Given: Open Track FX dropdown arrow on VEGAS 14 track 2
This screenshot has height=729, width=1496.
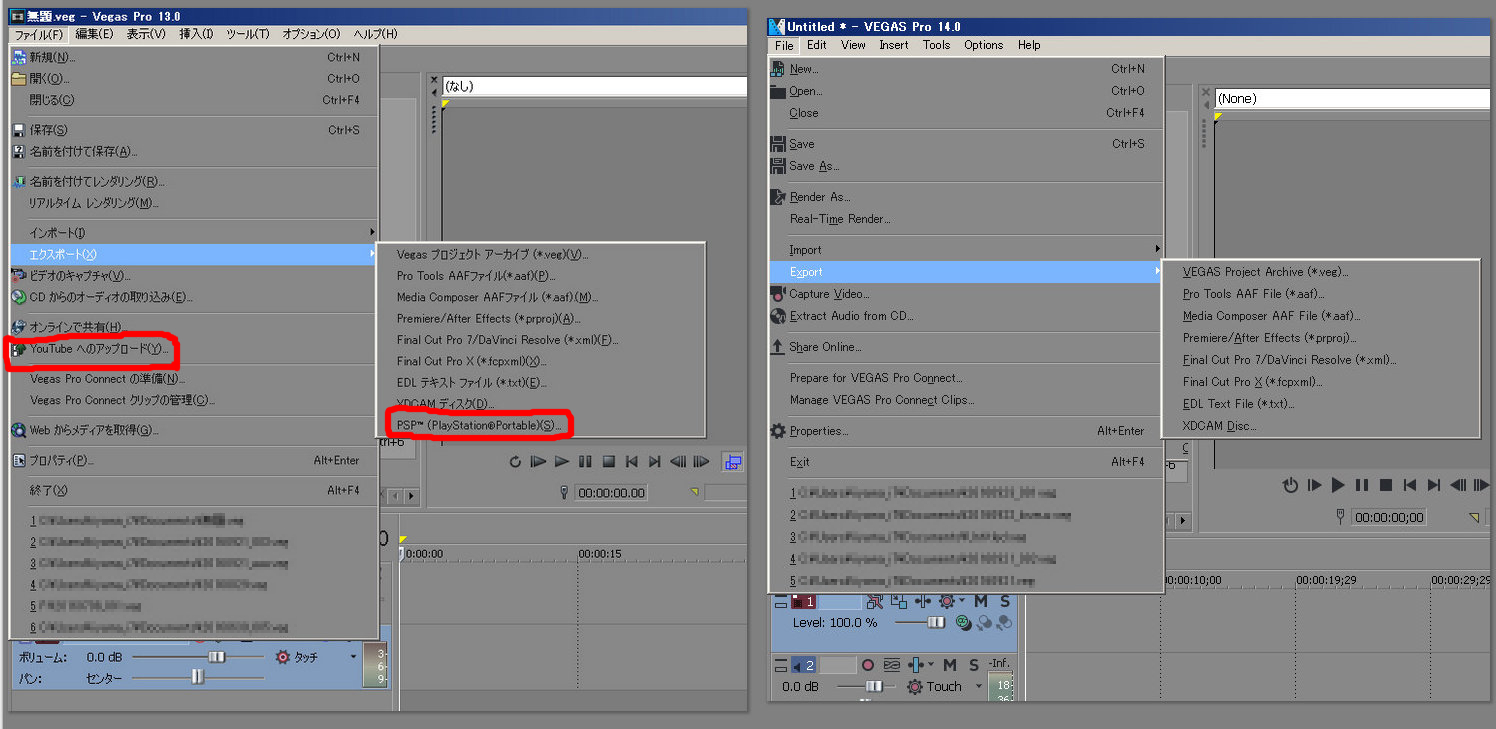Looking at the screenshot, I should point(931,664).
